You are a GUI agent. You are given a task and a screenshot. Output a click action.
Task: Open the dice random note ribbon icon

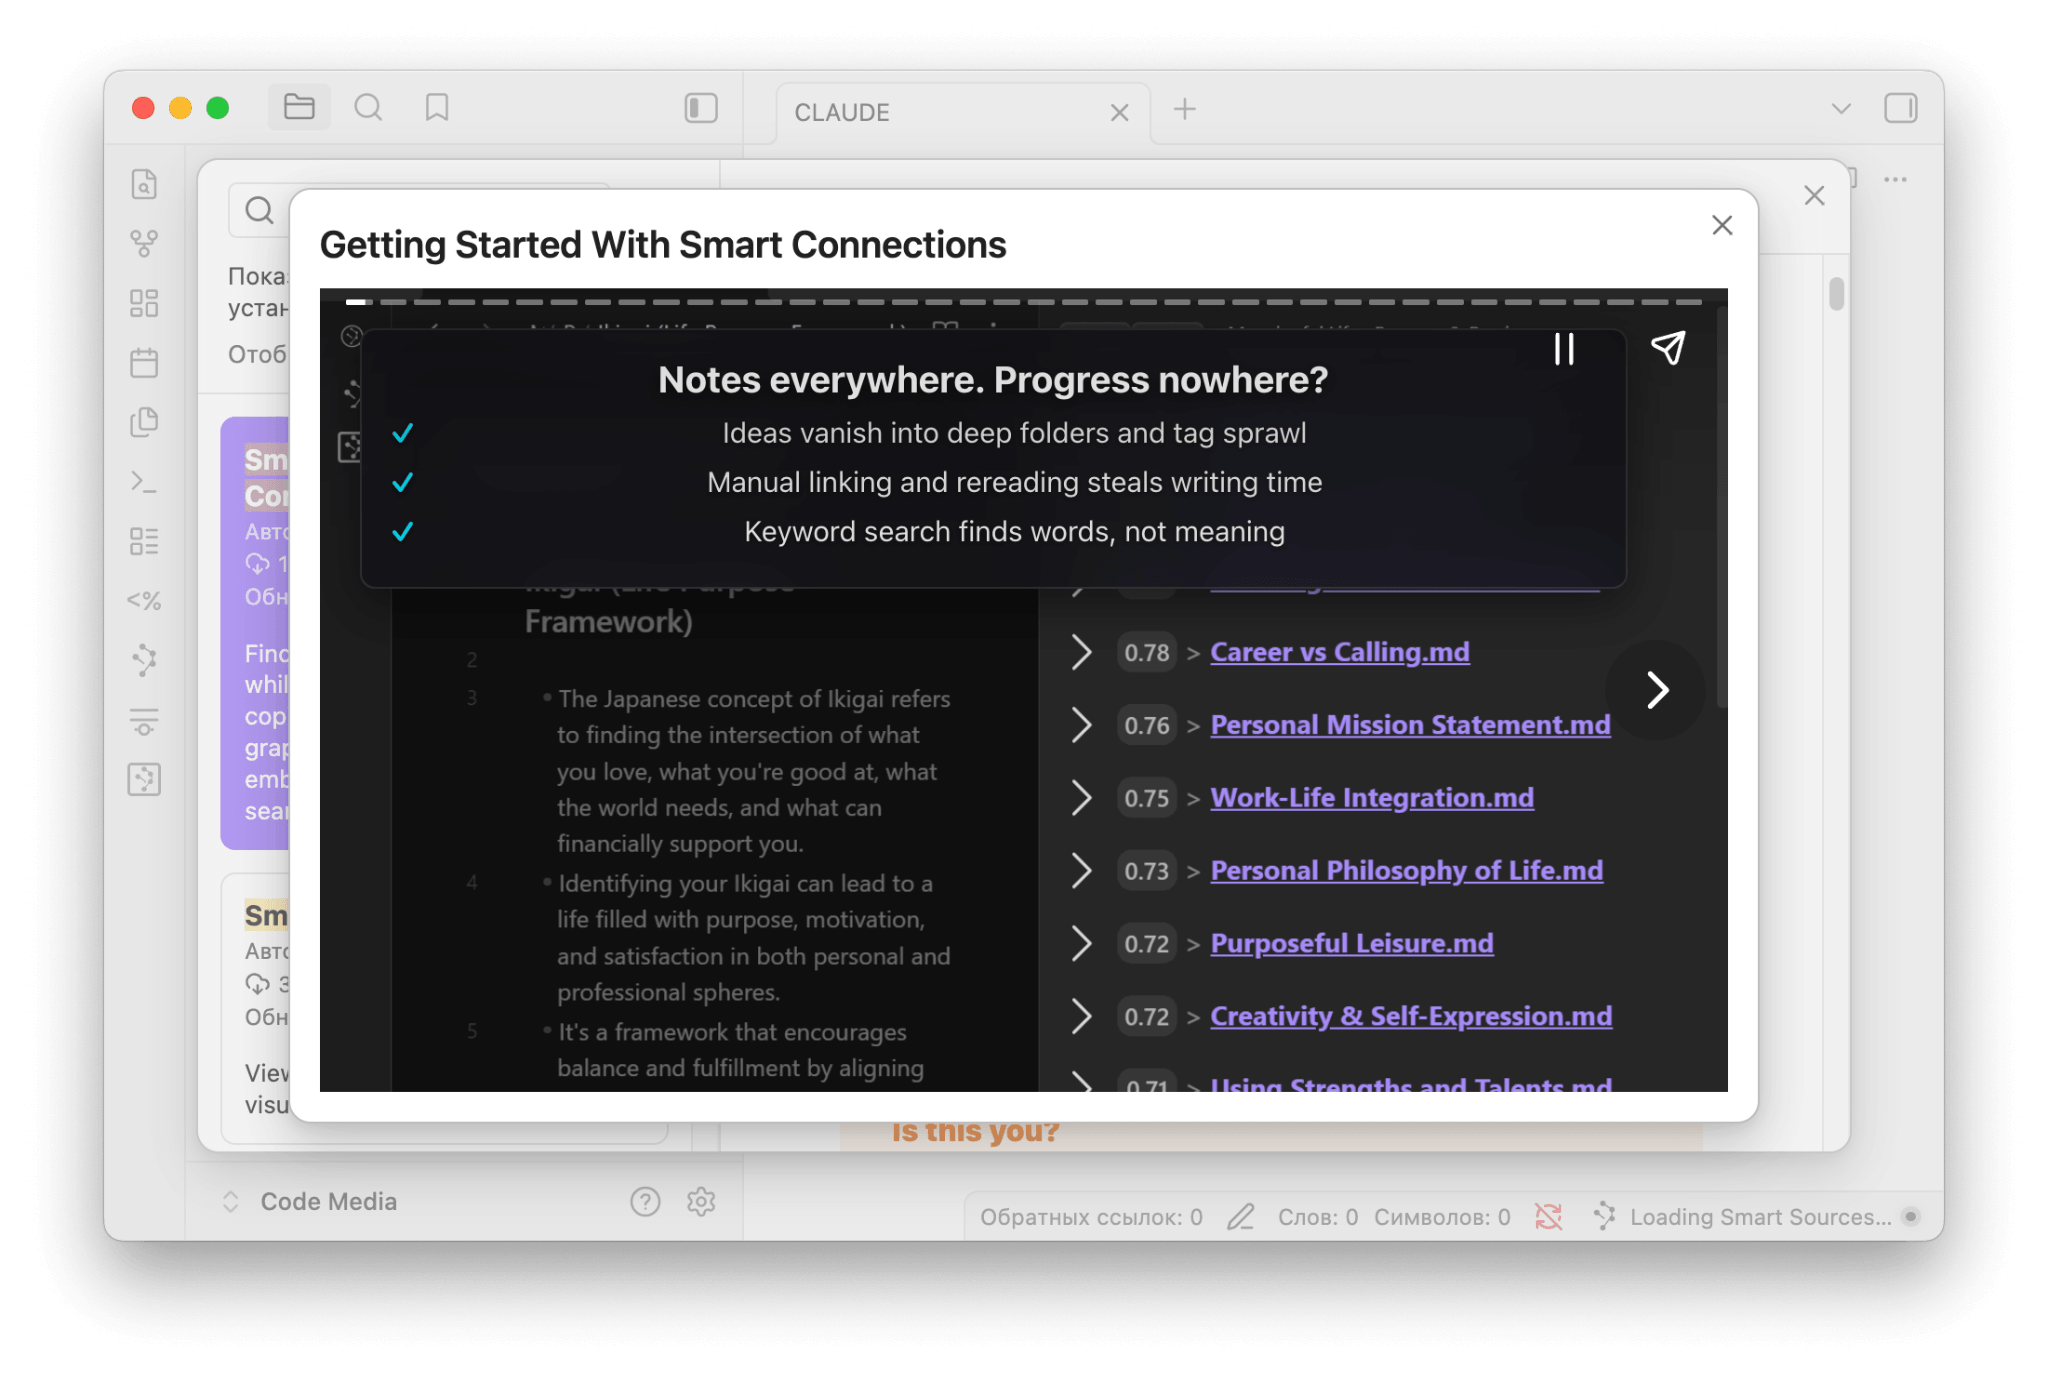[144, 780]
